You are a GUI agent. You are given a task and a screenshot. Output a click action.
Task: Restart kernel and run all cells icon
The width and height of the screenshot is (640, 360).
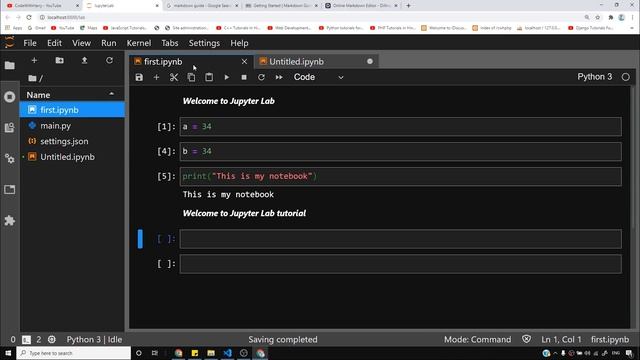[x=279, y=77]
